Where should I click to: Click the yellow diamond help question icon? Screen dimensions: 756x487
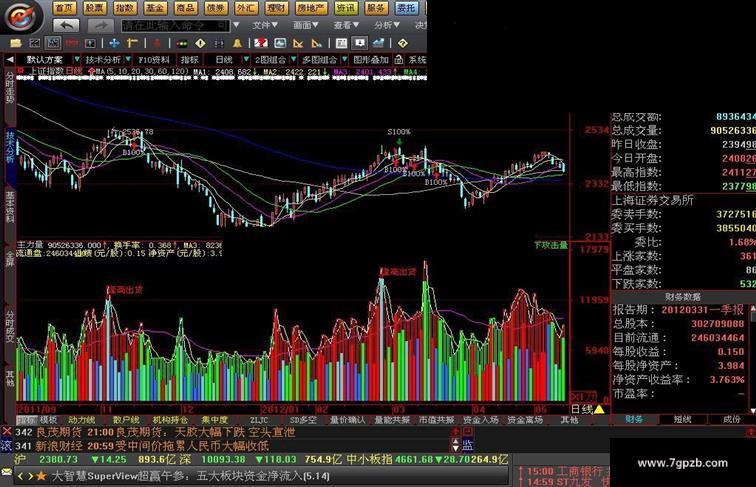click(403, 43)
